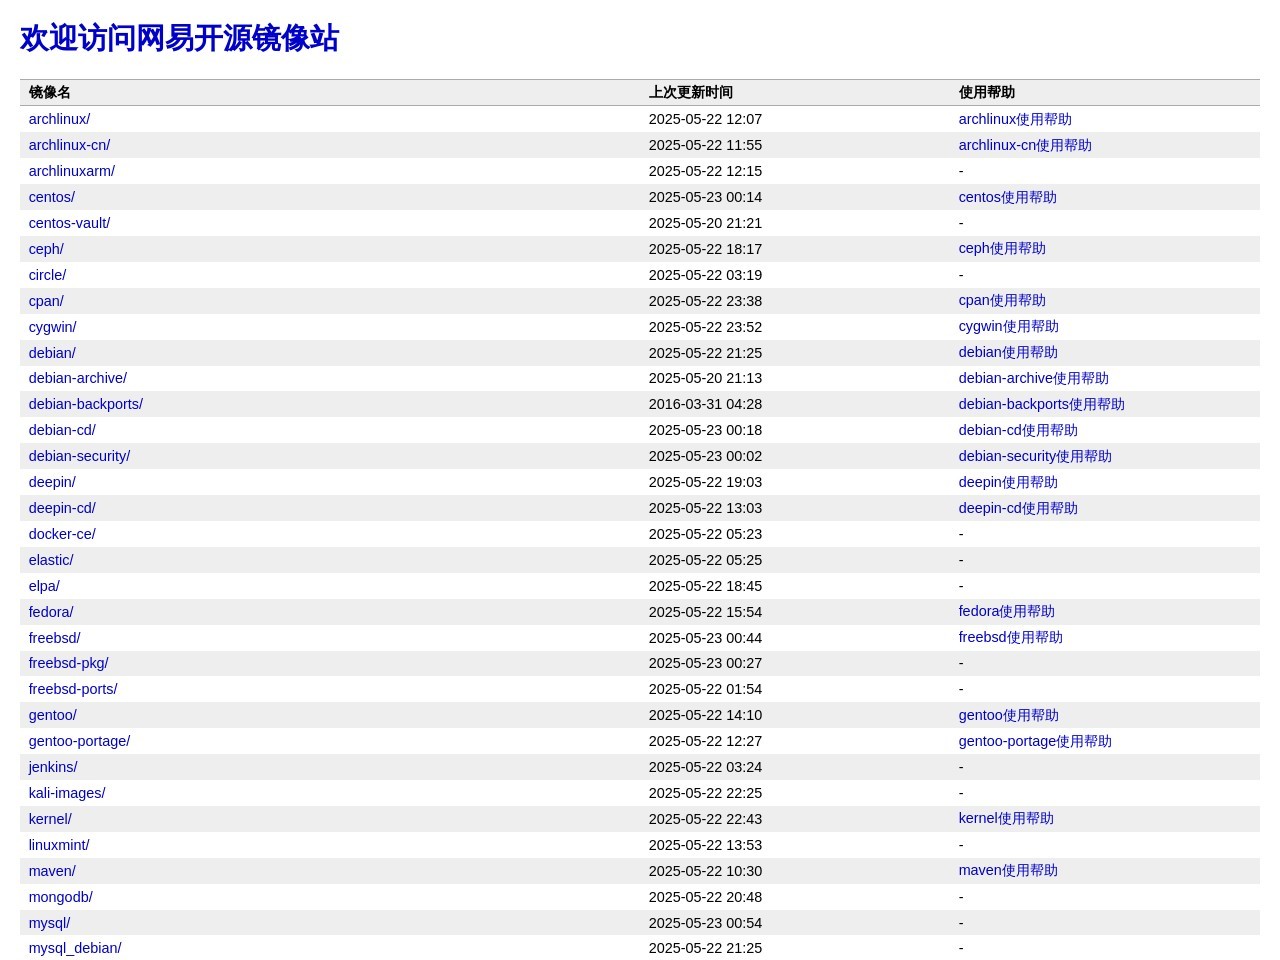
Task: View maven使用帮助 help link
Action: 1008,870
